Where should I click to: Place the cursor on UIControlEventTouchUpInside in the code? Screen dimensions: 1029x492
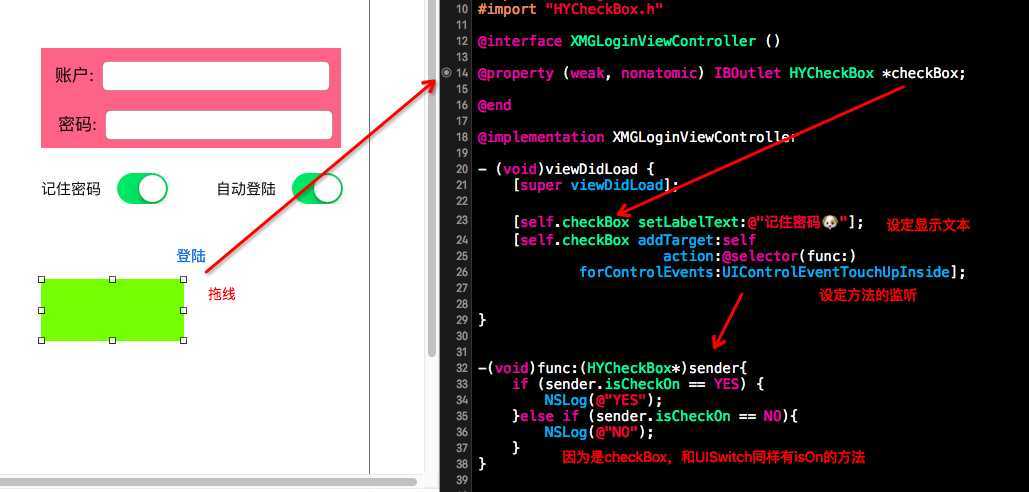(835, 272)
